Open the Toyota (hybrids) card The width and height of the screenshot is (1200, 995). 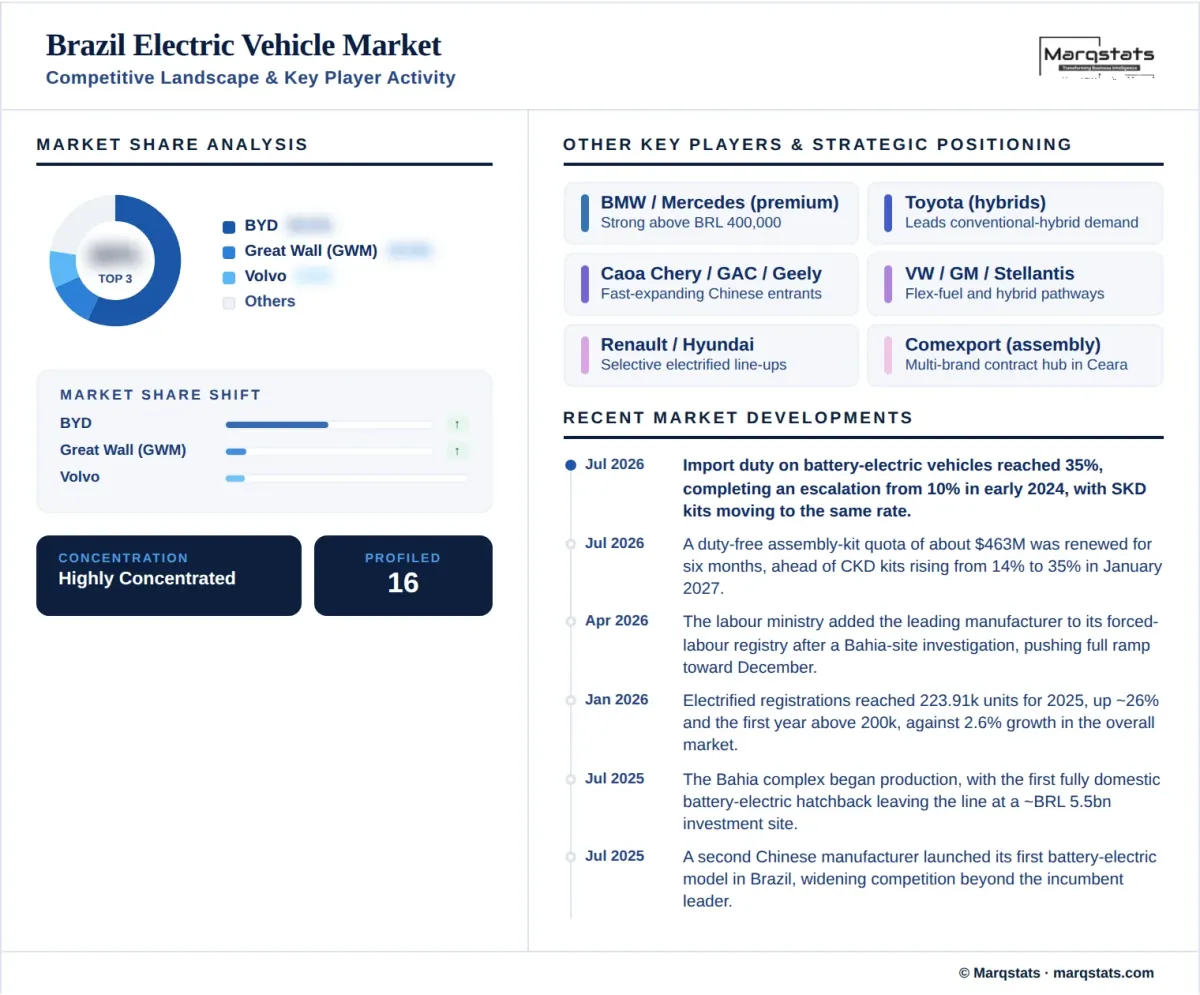pos(1015,212)
